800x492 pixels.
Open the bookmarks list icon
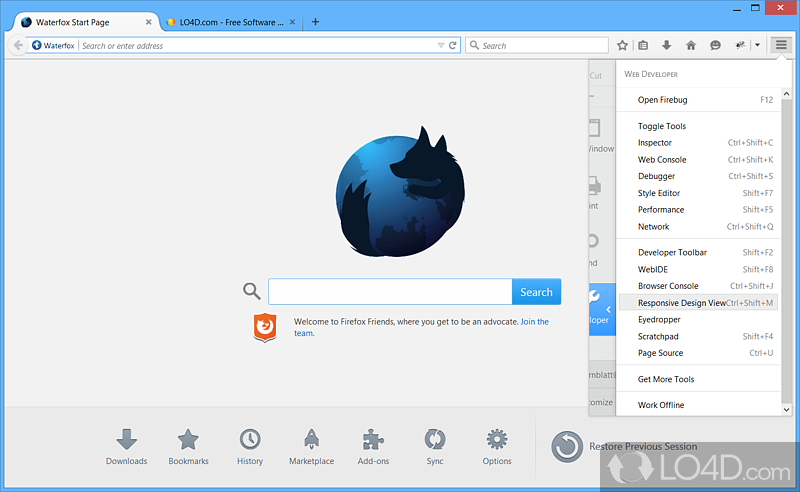coord(643,45)
